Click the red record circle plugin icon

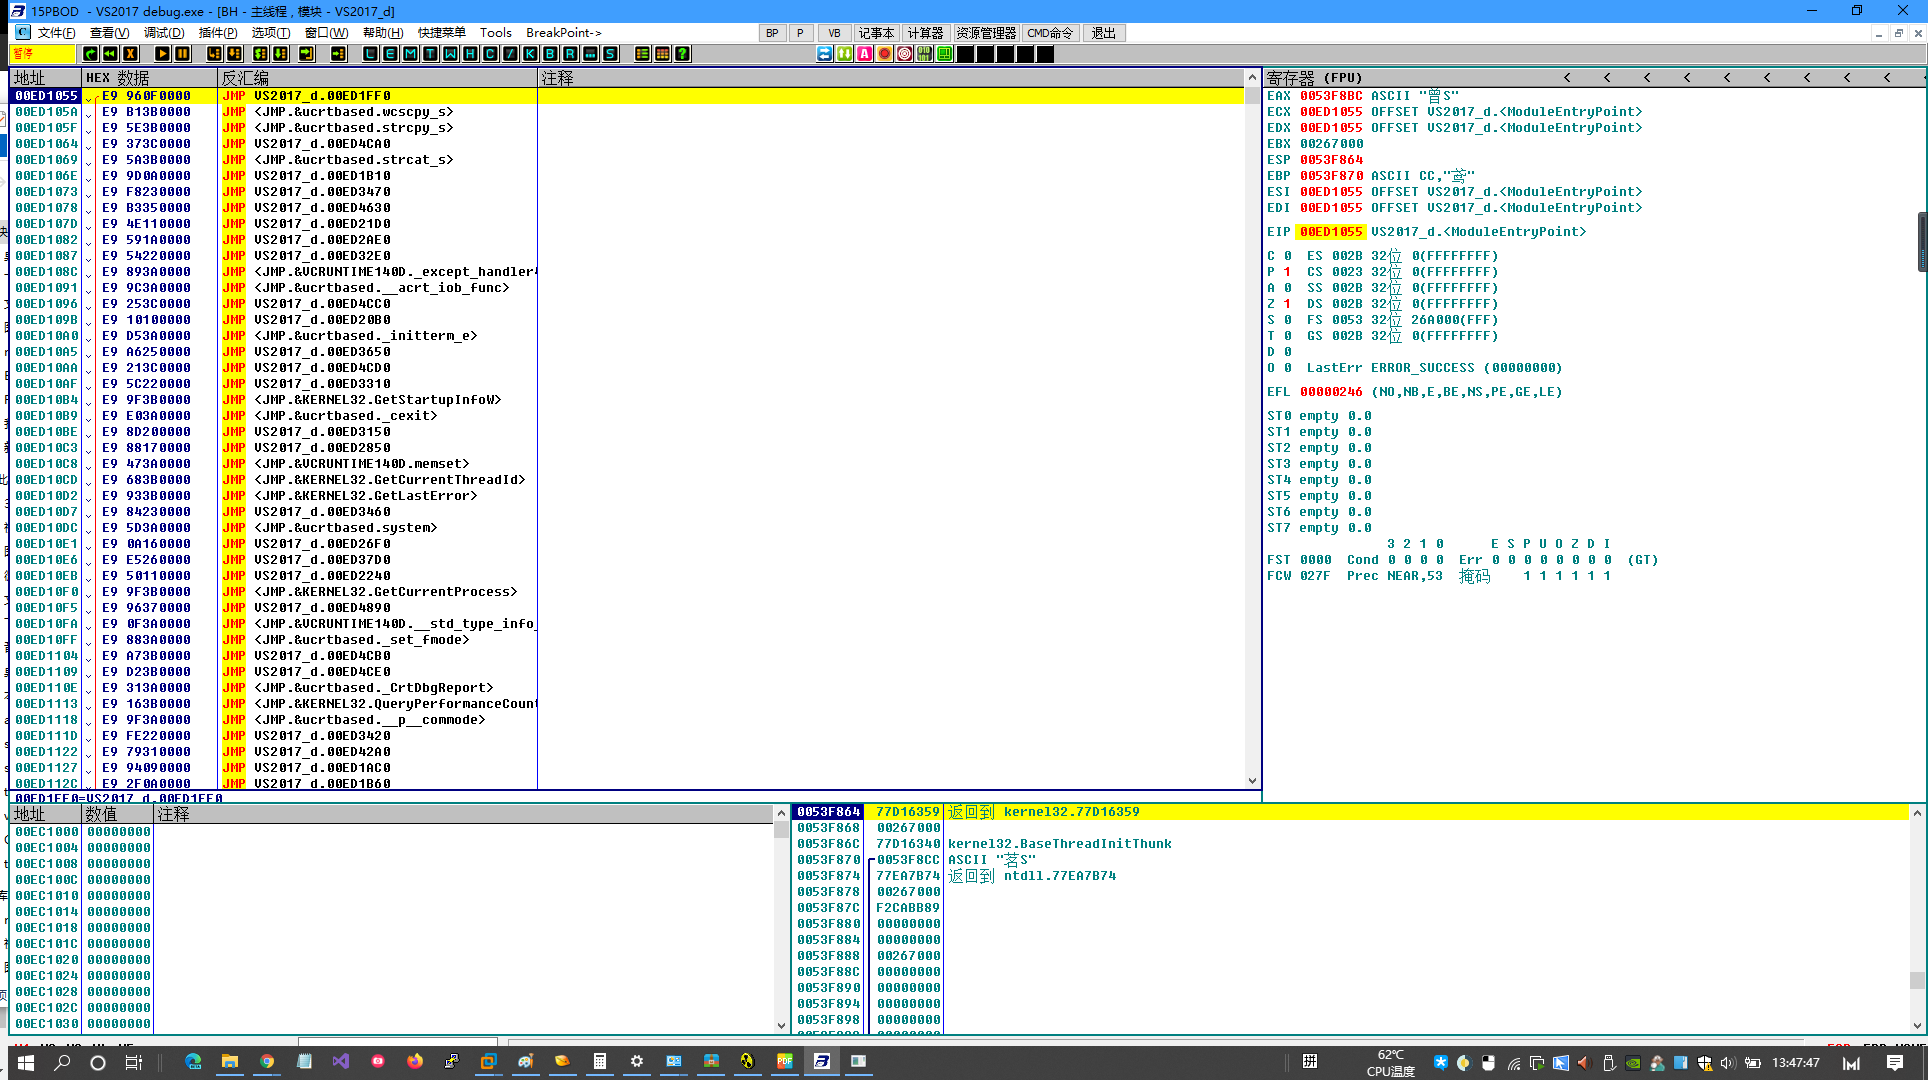point(884,54)
